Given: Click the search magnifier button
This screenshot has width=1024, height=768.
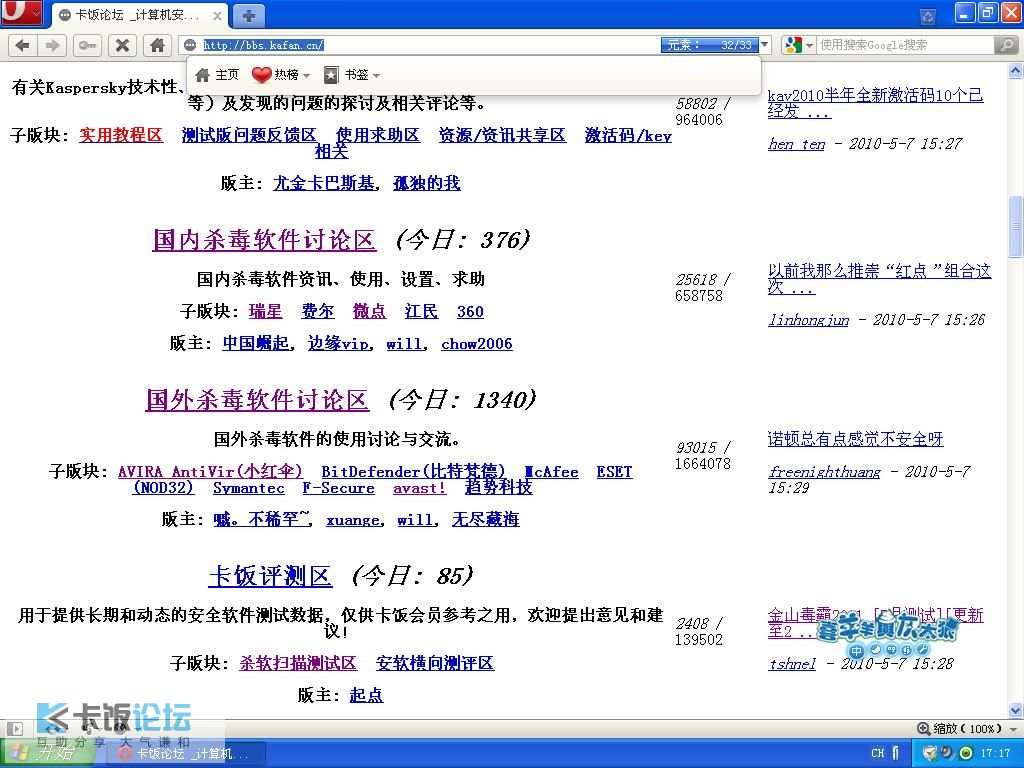Looking at the screenshot, I should tap(1006, 45).
